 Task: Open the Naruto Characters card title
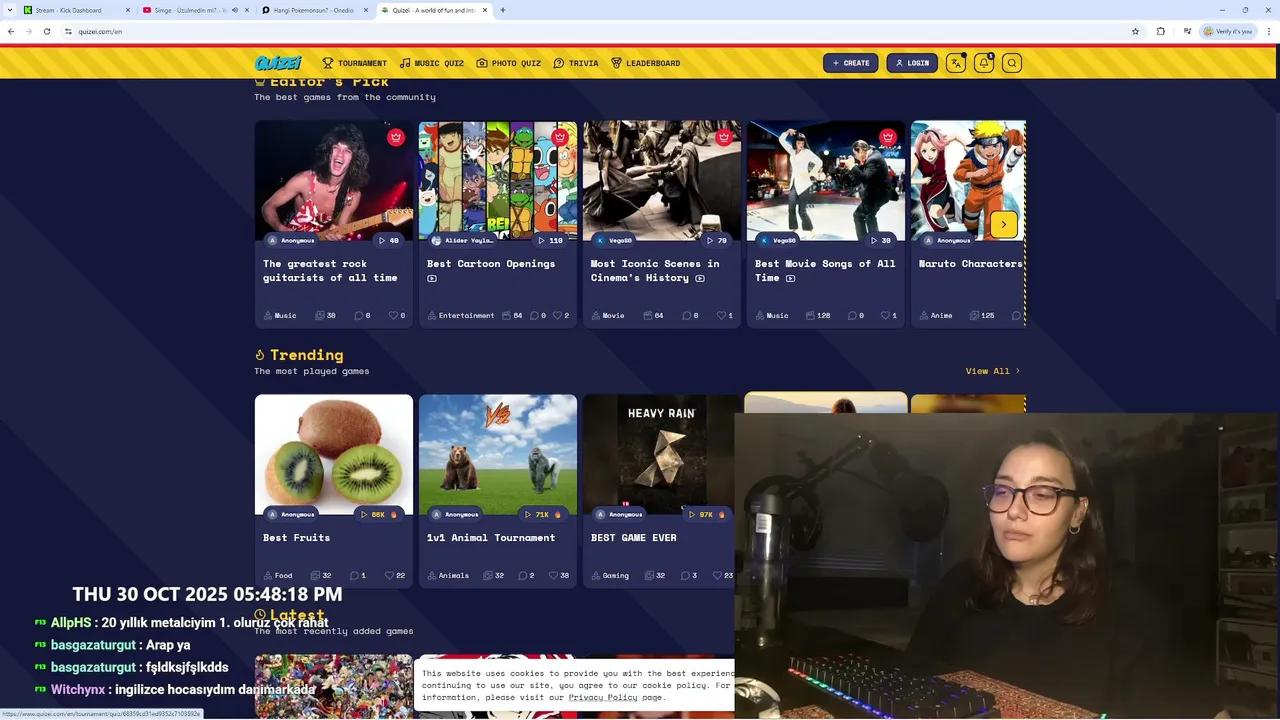(971, 264)
